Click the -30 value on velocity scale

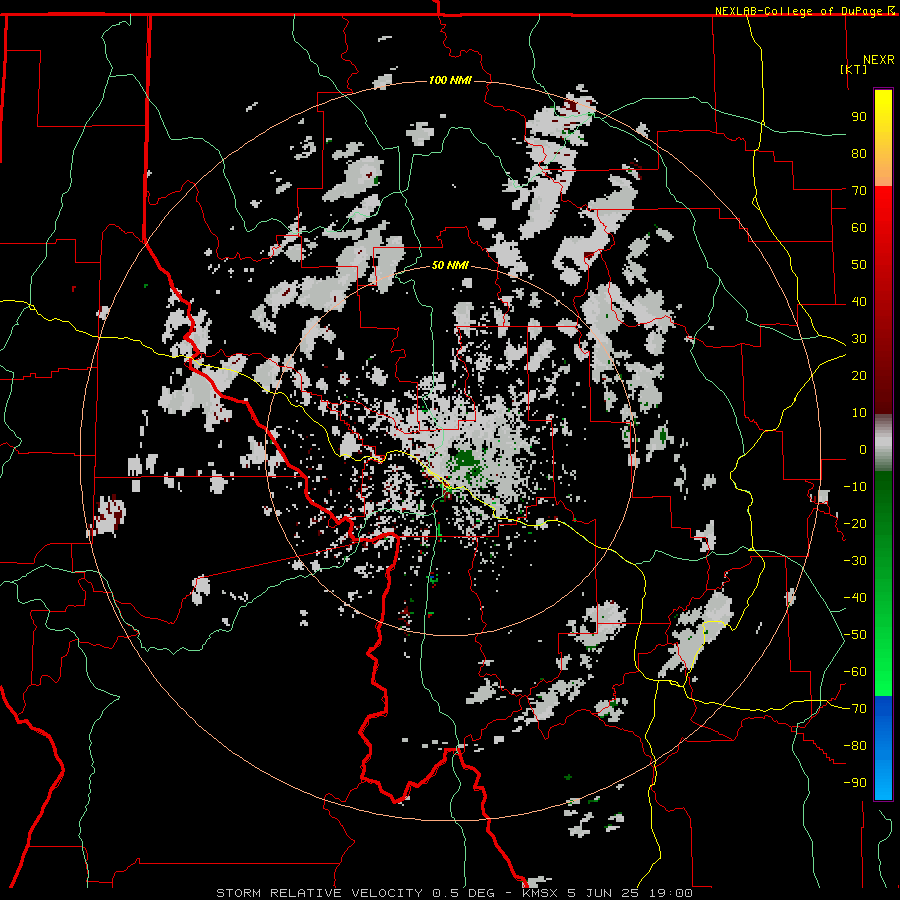click(x=855, y=561)
